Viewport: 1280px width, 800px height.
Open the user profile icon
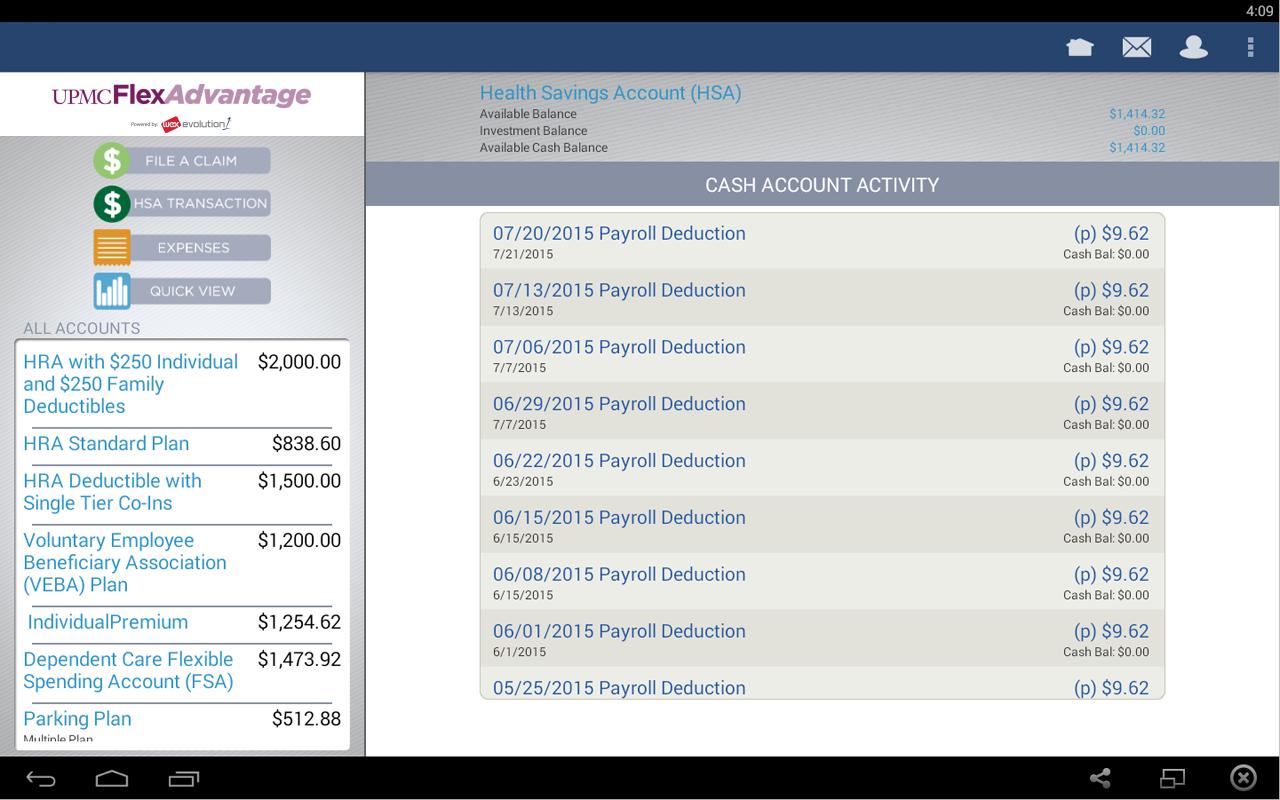tap(1194, 47)
